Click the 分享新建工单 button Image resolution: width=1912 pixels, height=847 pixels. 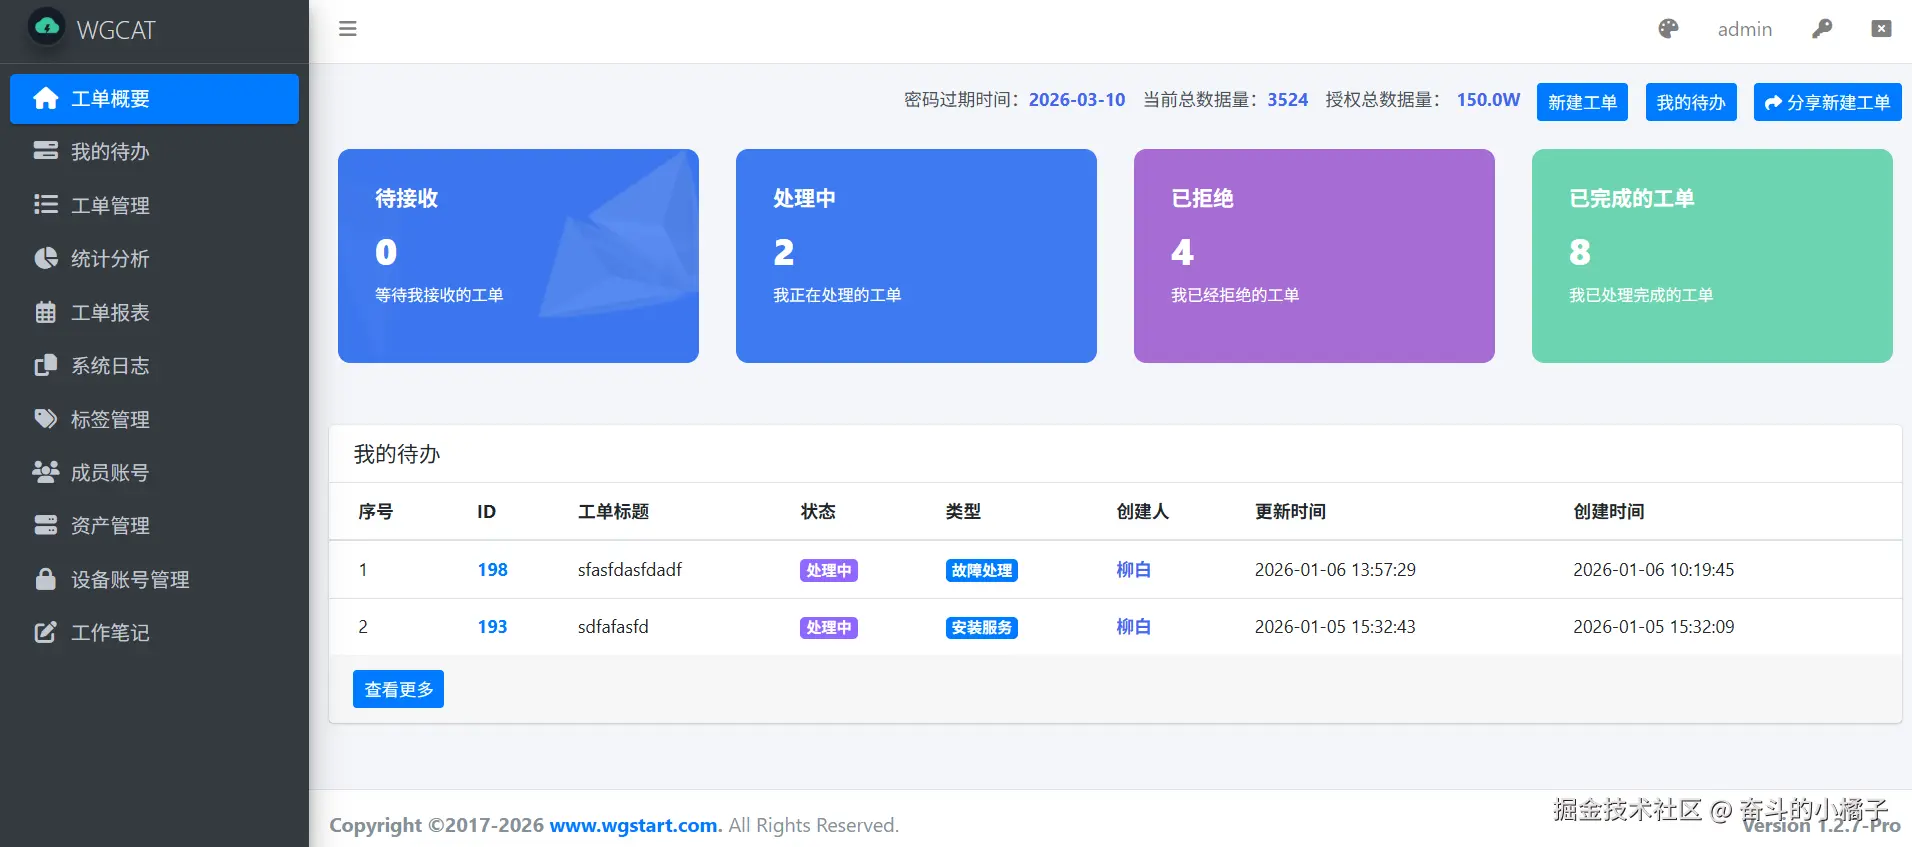(1827, 102)
